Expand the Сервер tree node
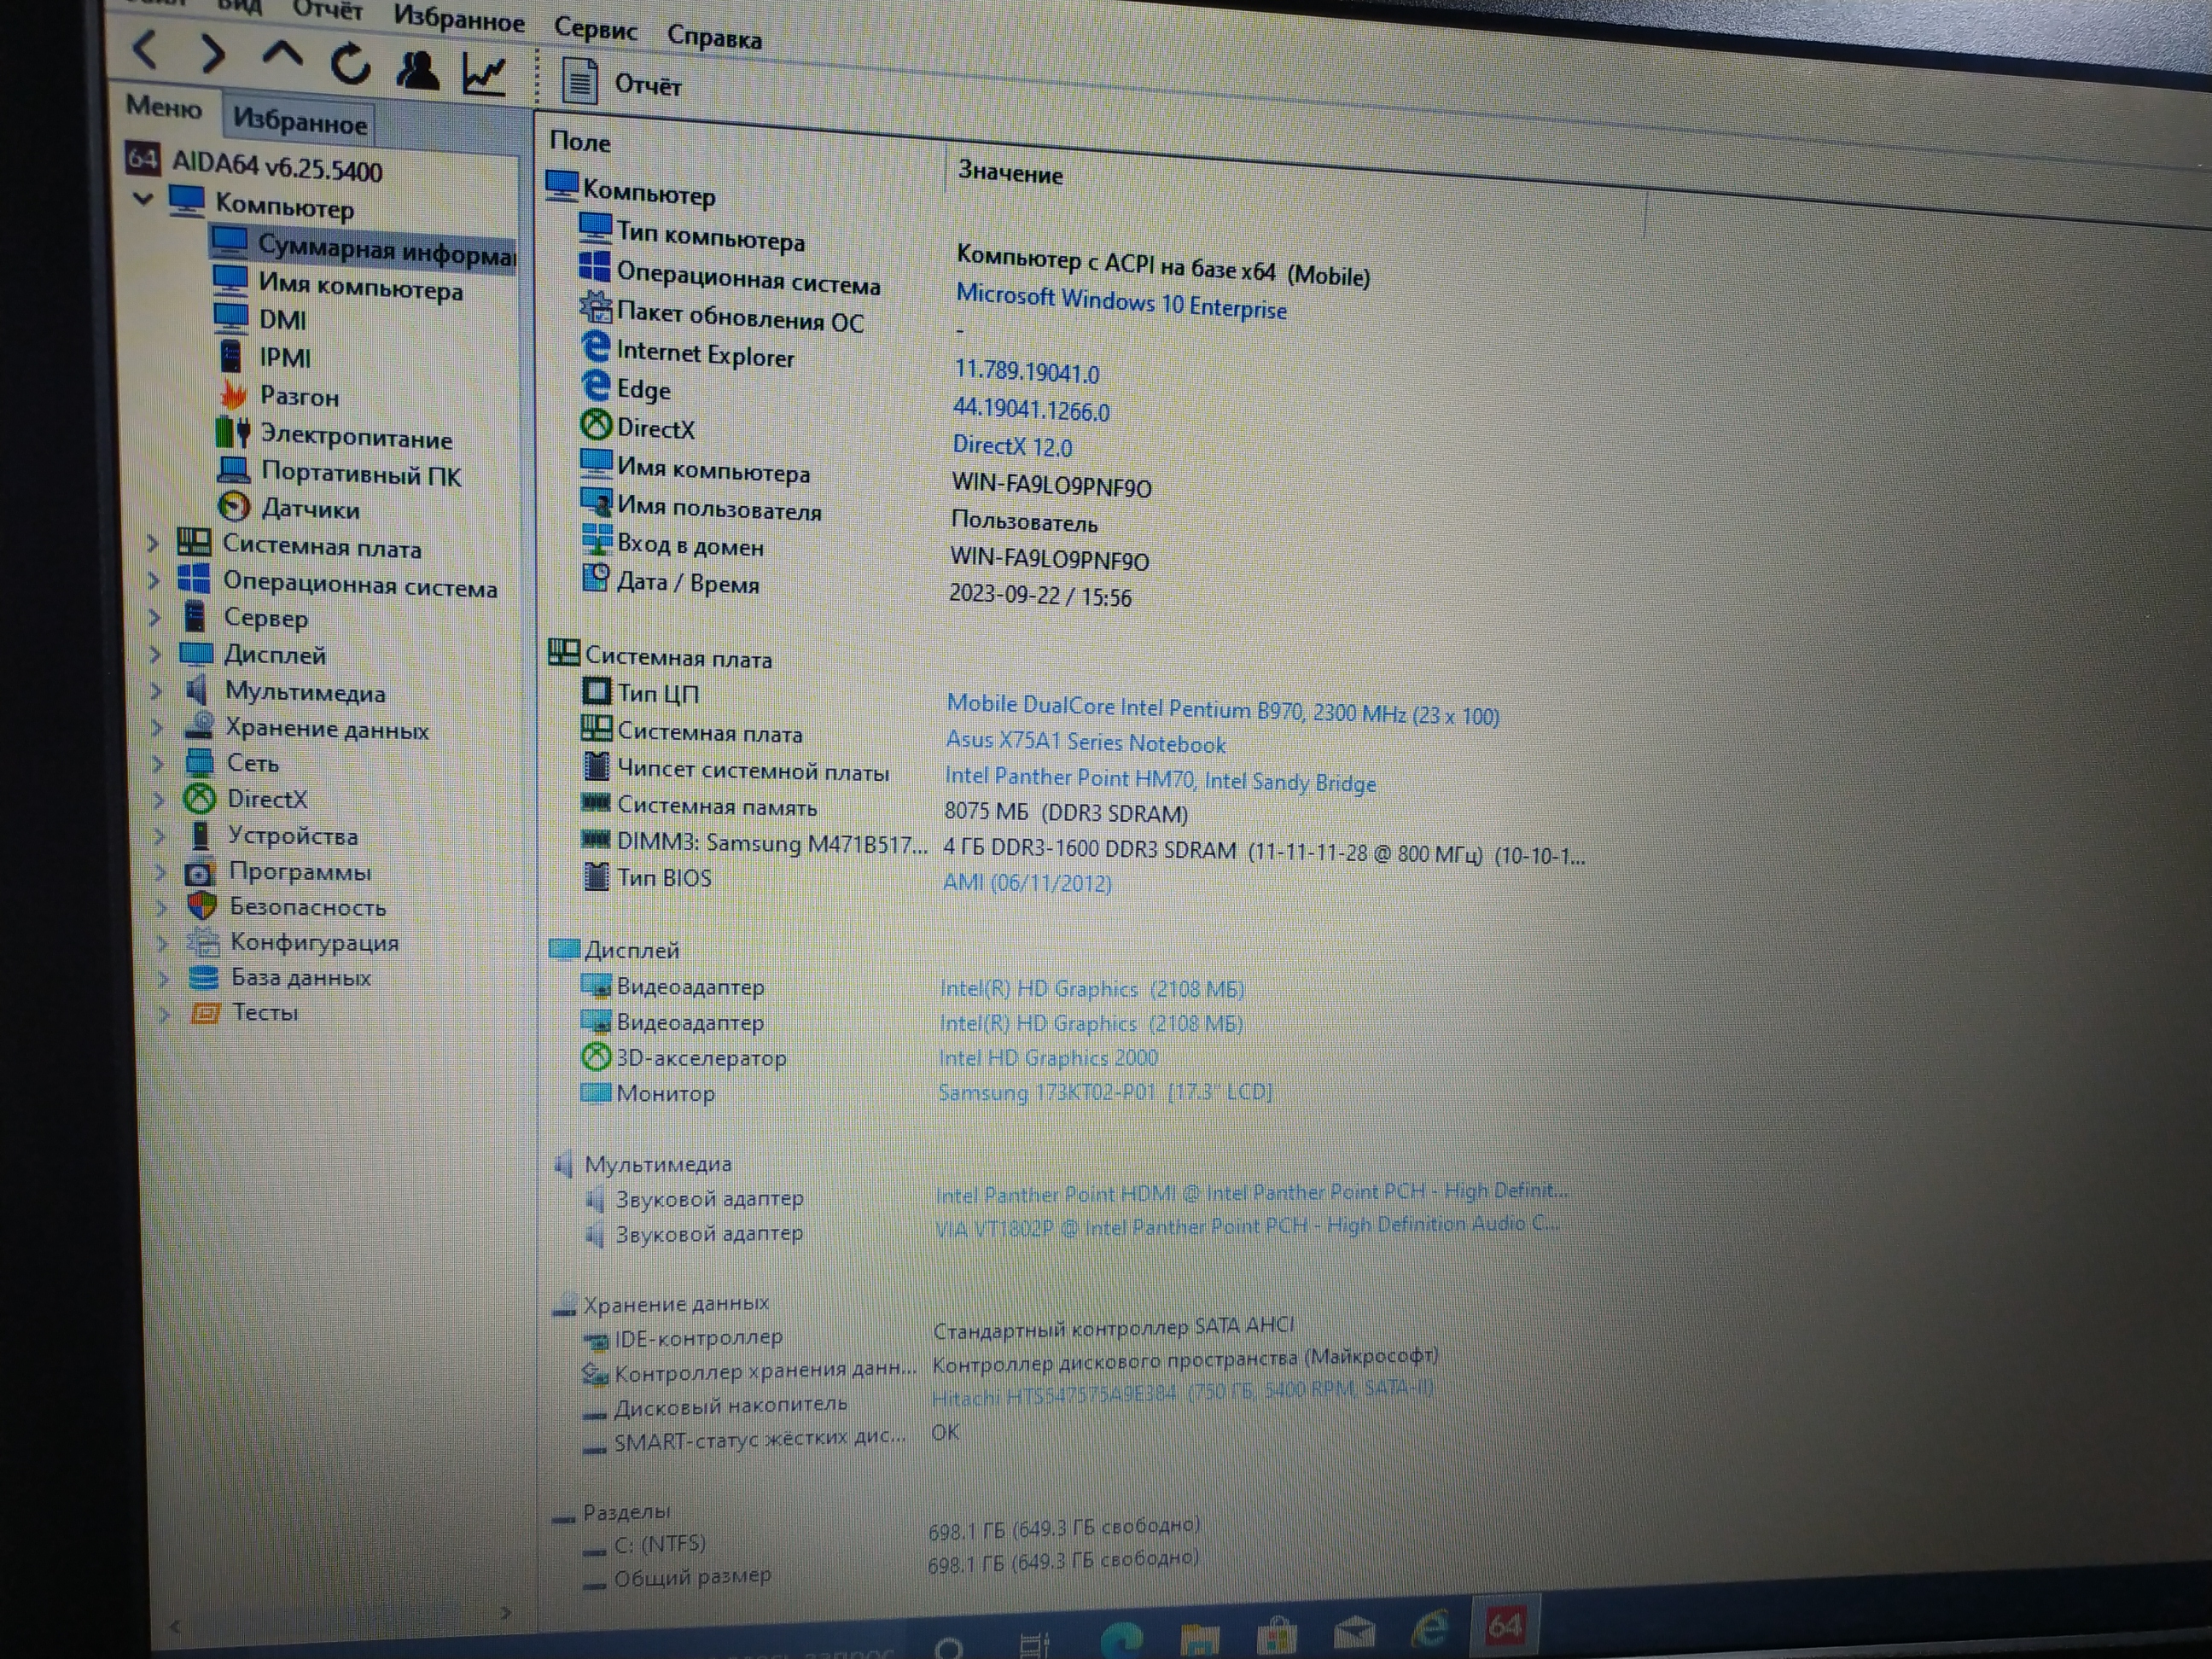The image size is (2212, 1659). click(x=154, y=617)
